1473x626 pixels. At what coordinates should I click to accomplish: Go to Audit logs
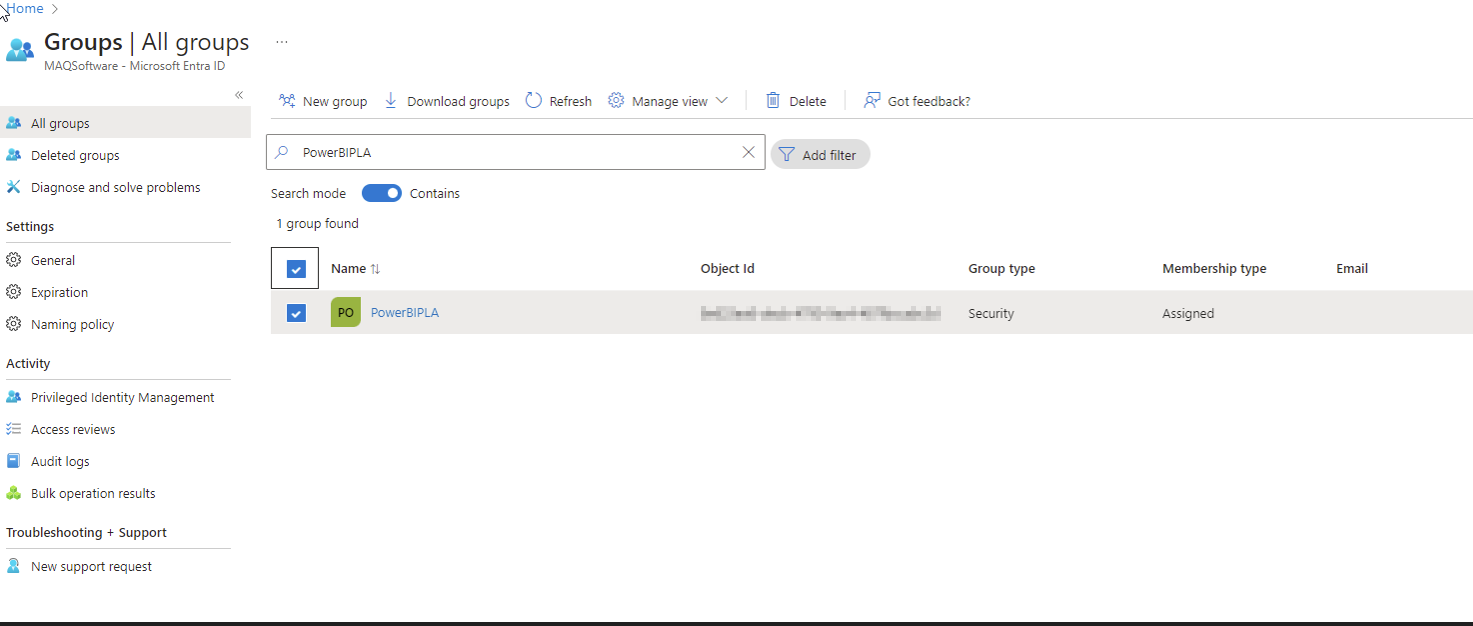[60, 462]
